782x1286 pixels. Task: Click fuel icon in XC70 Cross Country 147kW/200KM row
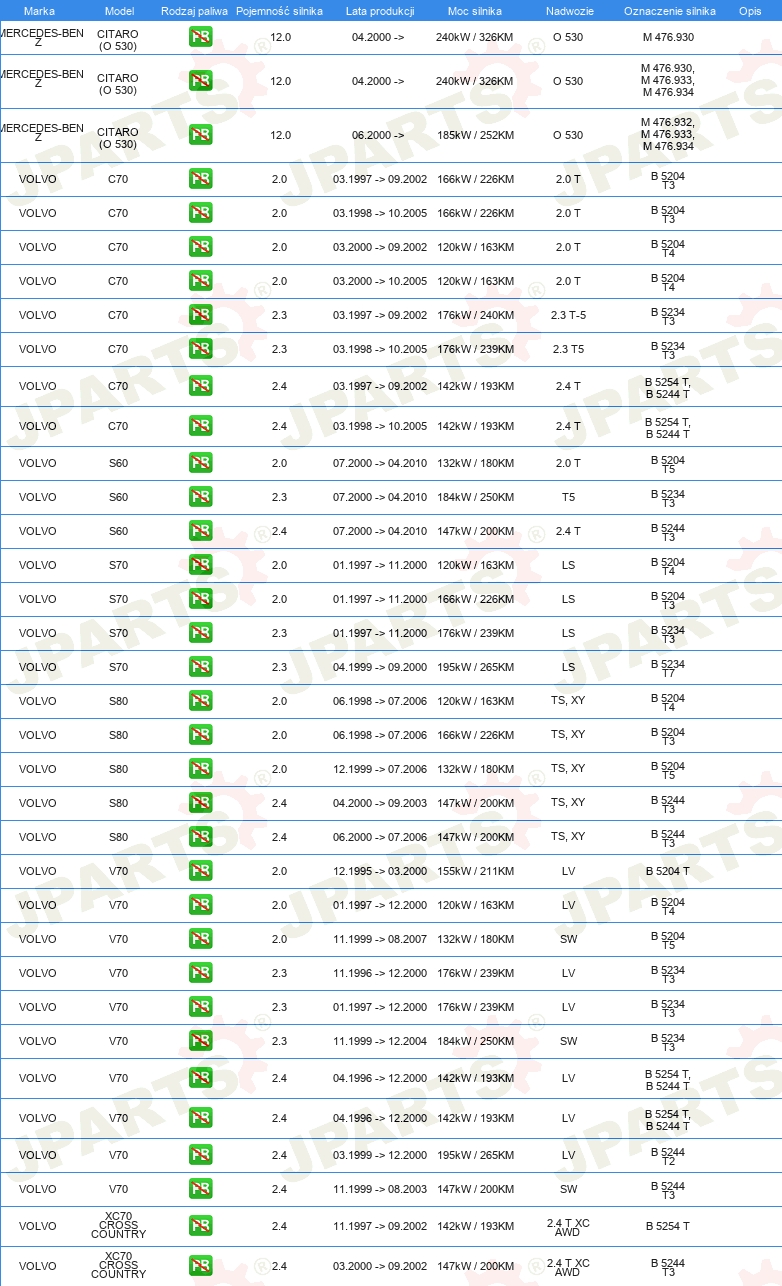(x=200, y=1266)
